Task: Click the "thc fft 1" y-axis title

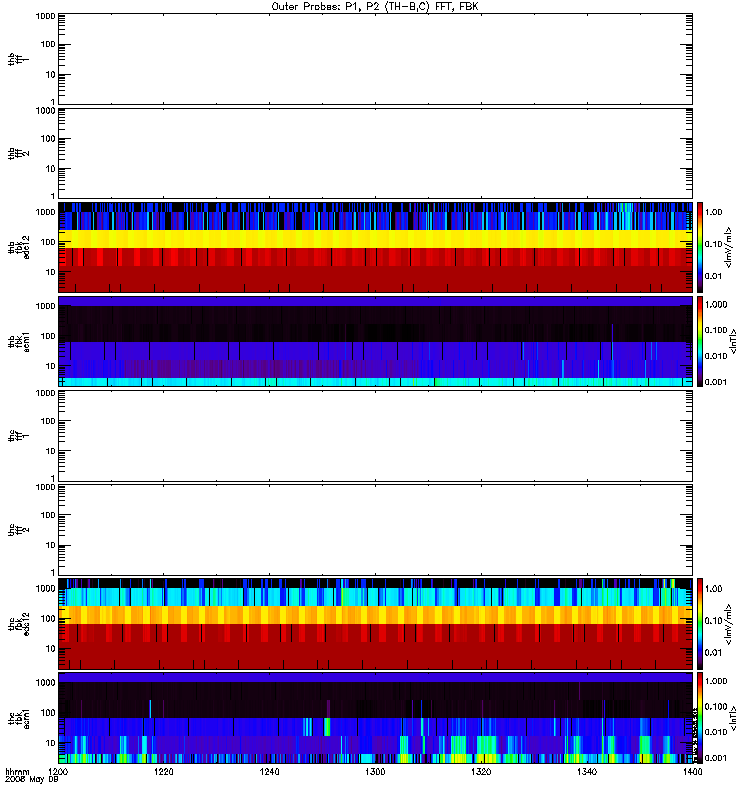Action: [19, 436]
